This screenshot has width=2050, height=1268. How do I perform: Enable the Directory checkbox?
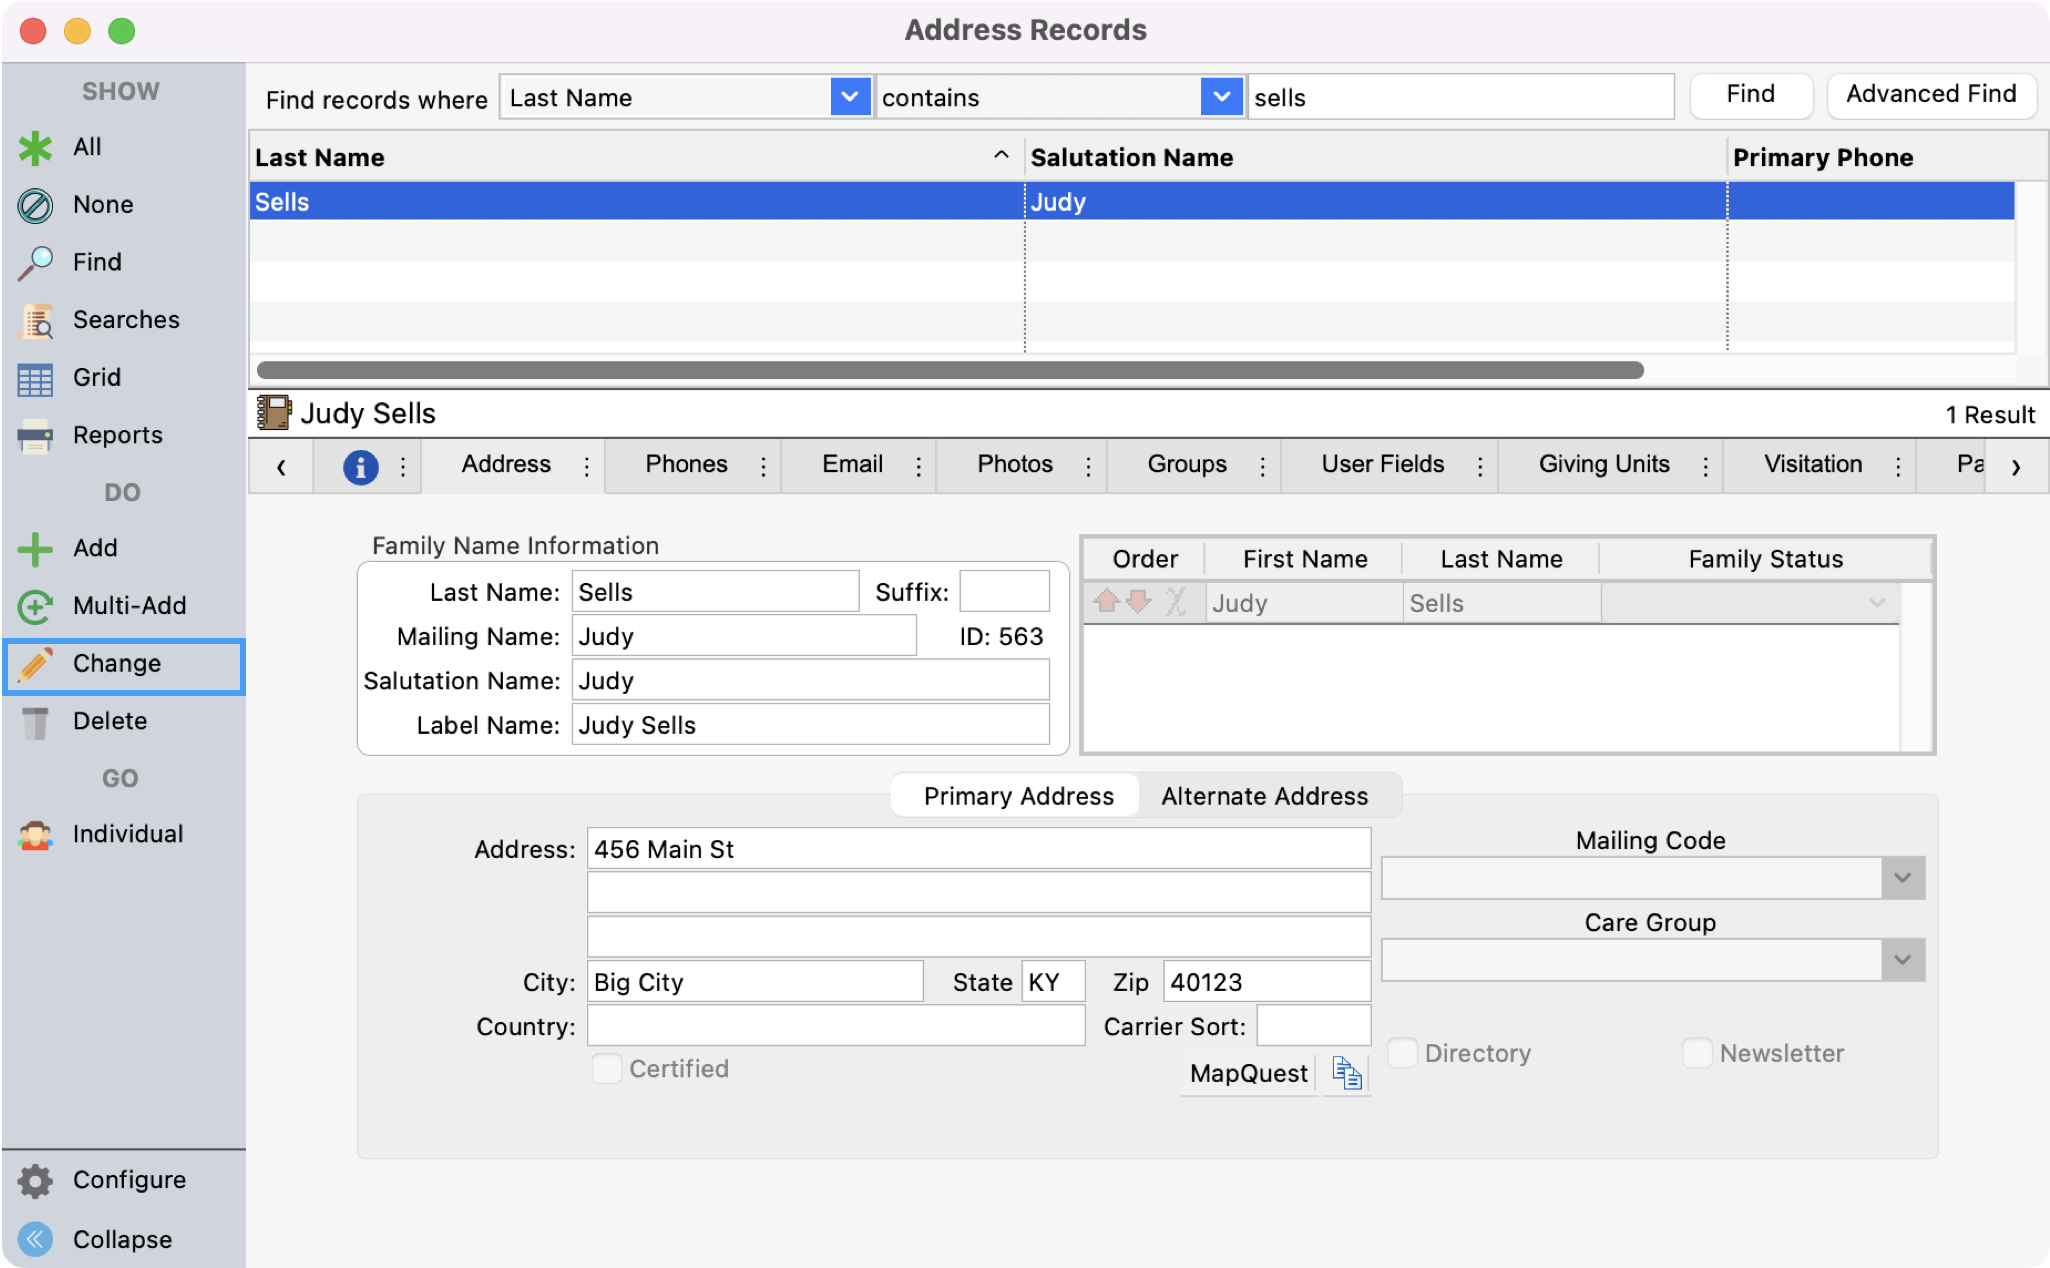tap(1403, 1053)
